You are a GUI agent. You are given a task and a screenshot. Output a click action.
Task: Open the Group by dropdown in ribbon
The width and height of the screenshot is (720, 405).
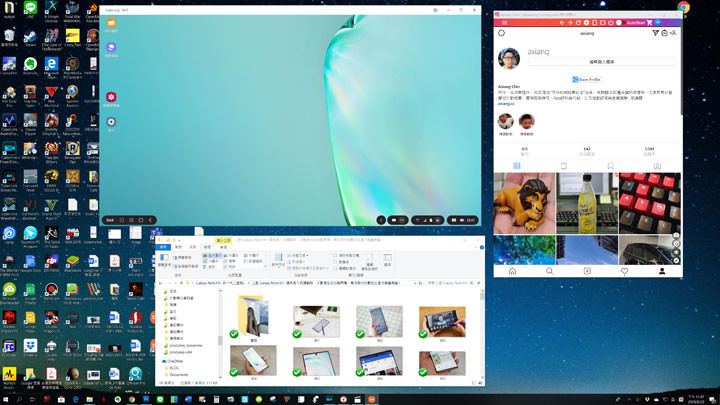pos(299,255)
